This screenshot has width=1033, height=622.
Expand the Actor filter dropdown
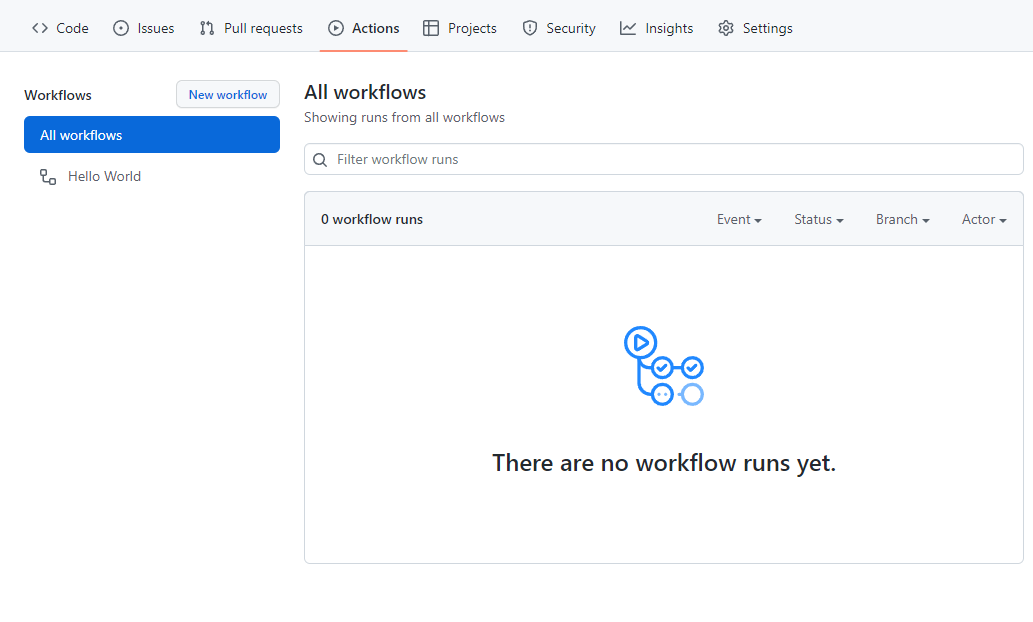click(984, 219)
